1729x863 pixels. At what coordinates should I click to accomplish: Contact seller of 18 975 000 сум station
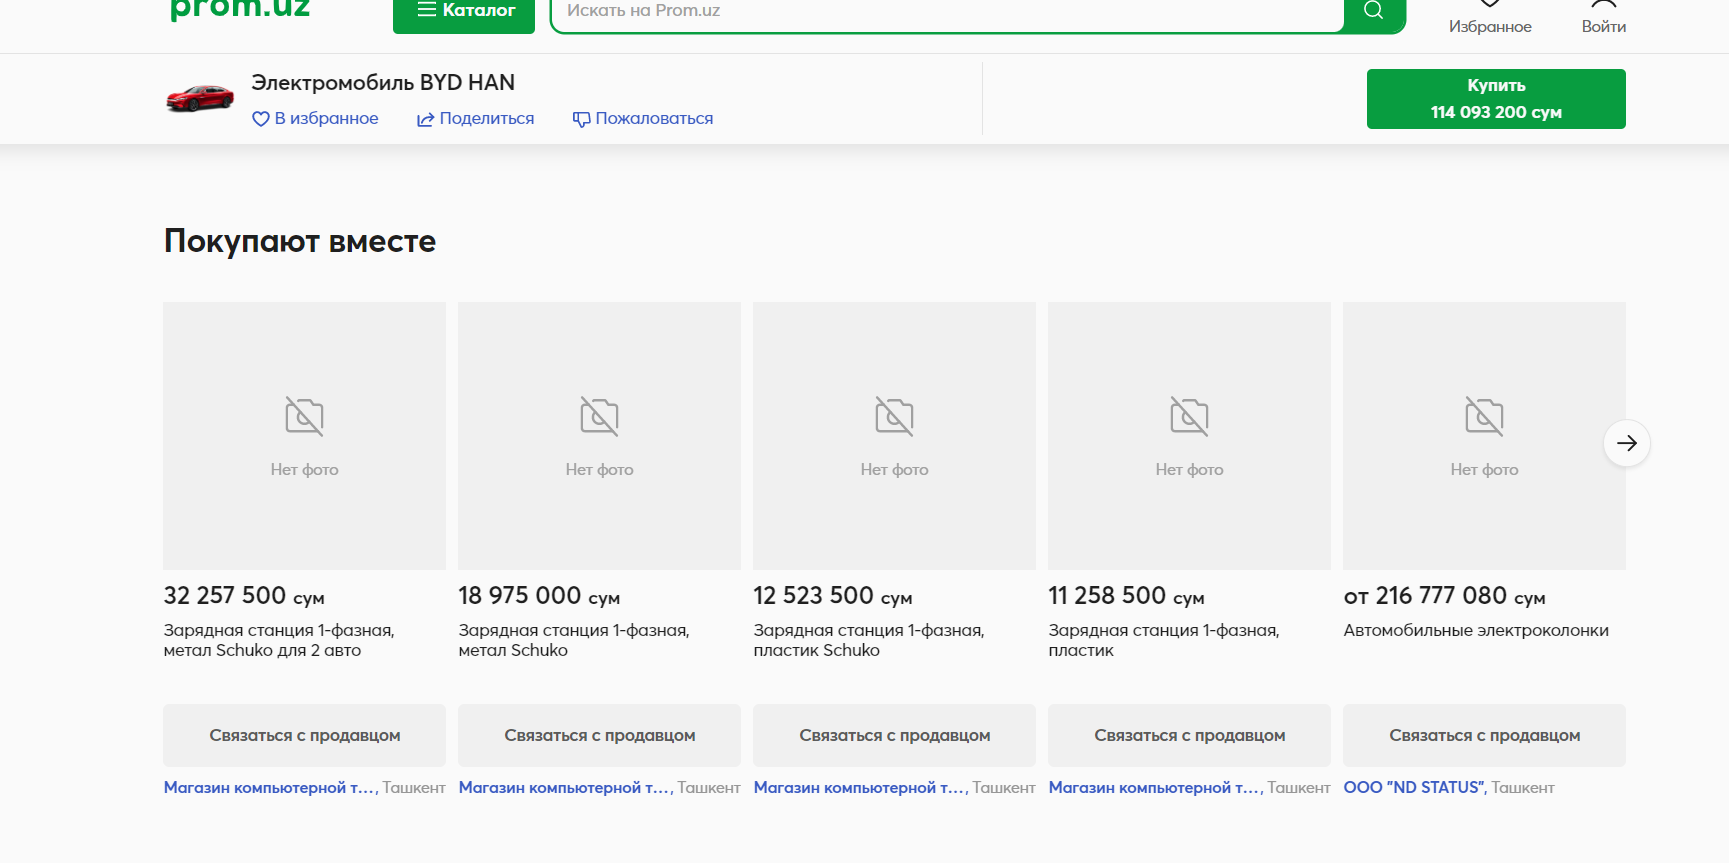599,735
